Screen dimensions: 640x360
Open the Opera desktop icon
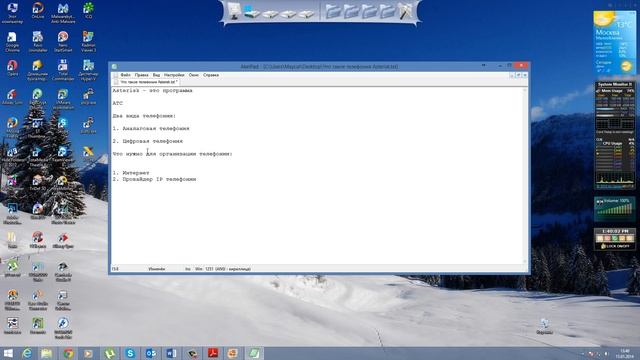point(12,68)
